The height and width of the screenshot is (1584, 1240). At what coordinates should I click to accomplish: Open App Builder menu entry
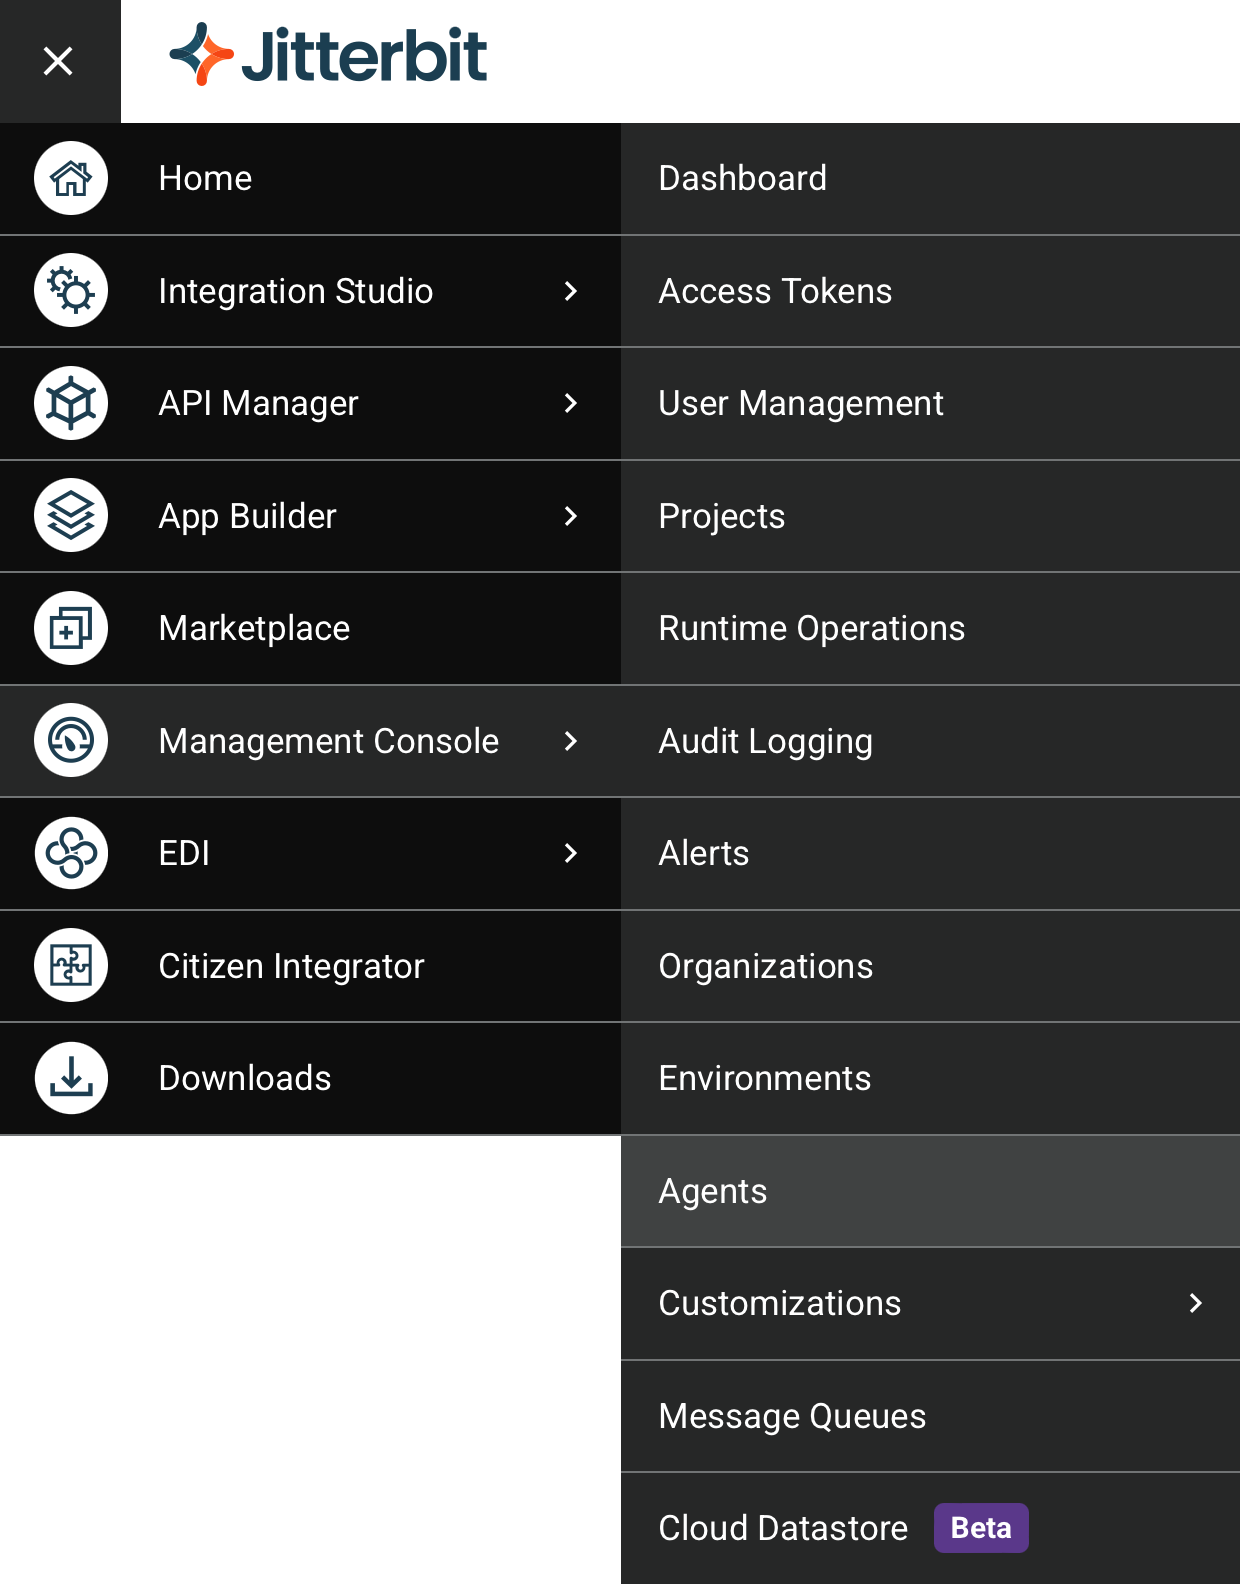[x=310, y=516]
